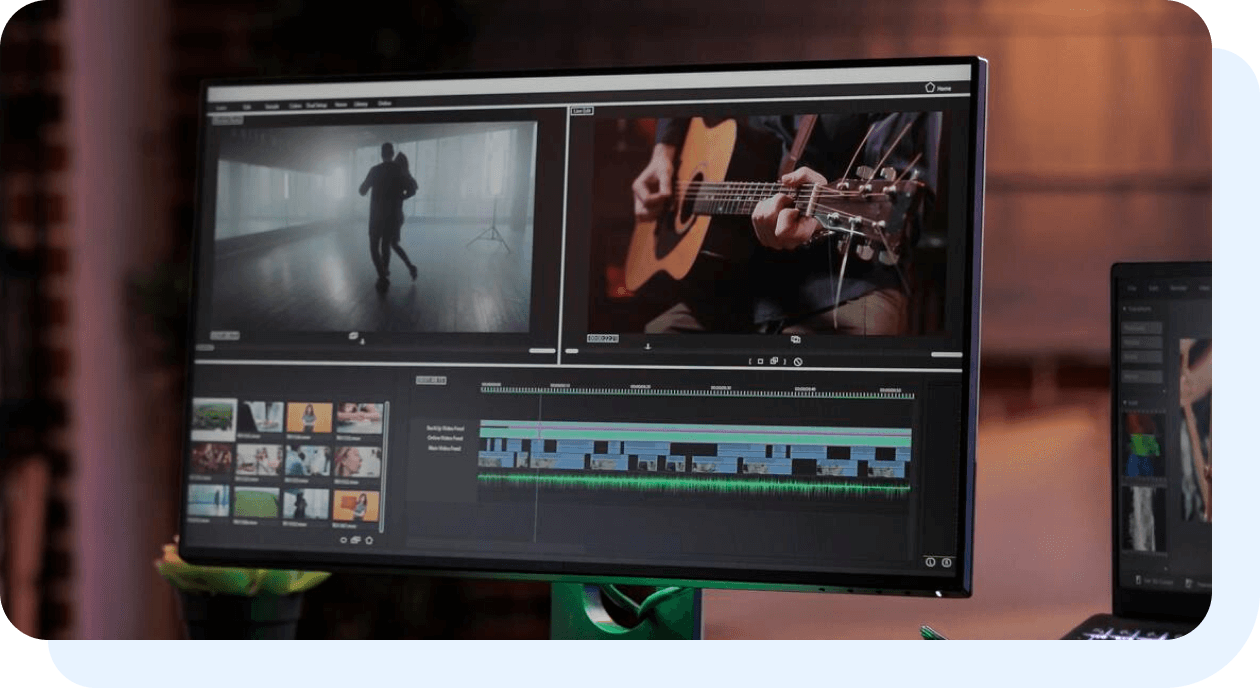
Task: Click the pentagon-shaped icon below the media bin
Action: pyautogui.click(x=369, y=540)
